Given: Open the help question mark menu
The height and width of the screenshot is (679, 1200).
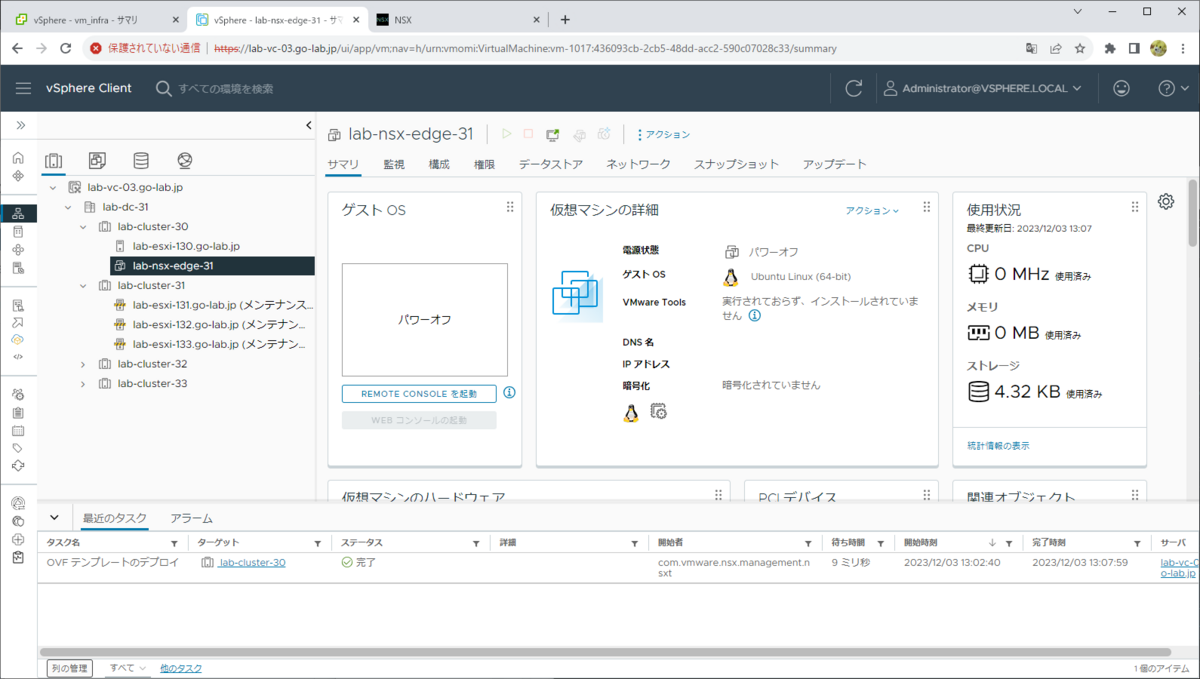Looking at the screenshot, I should coord(1171,88).
